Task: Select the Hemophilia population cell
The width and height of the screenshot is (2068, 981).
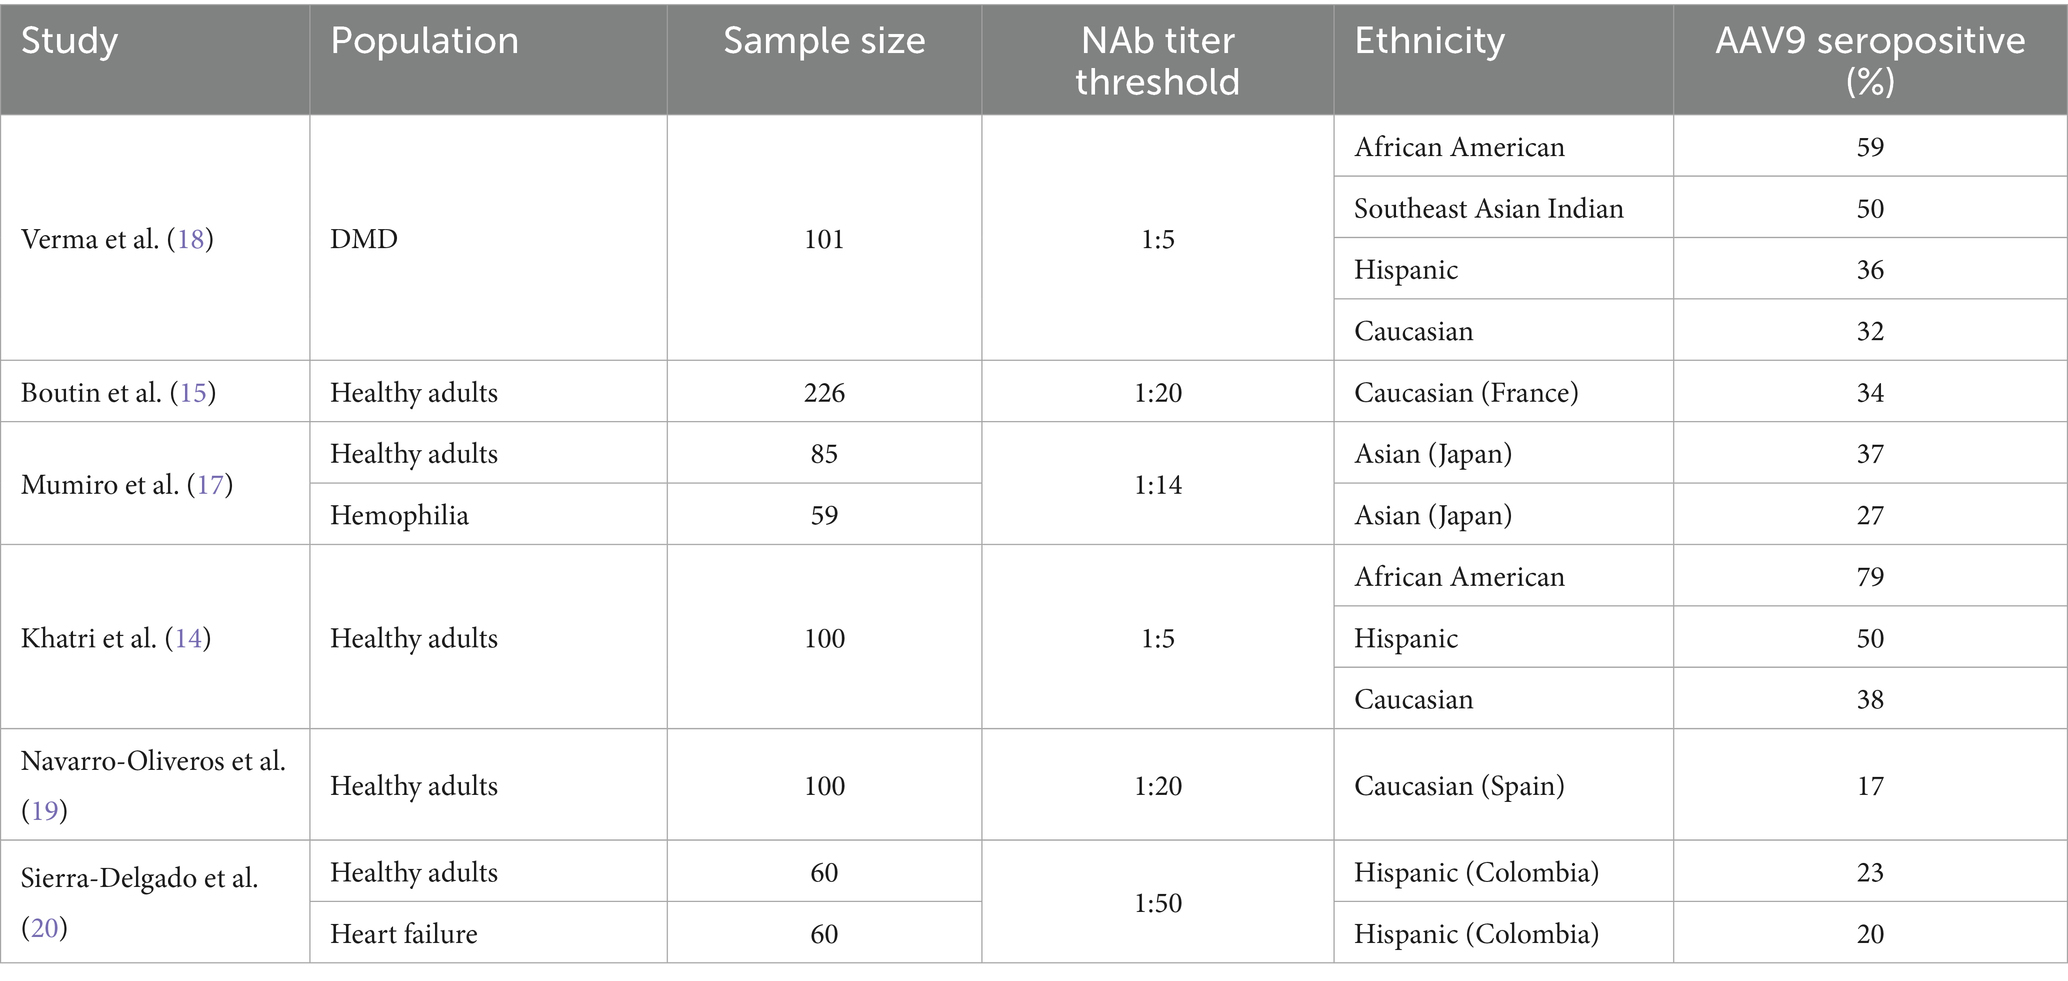Action: (x=488, y=515)
